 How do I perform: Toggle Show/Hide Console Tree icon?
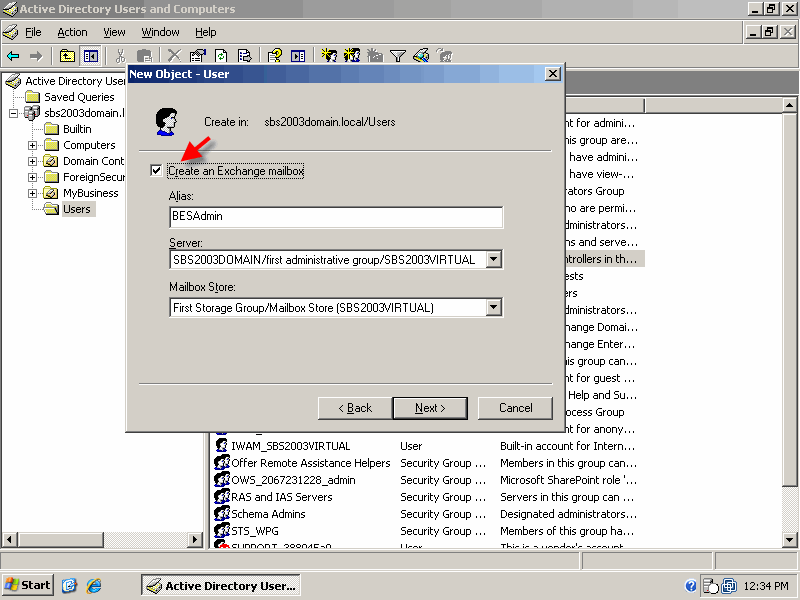pos(91,56)
